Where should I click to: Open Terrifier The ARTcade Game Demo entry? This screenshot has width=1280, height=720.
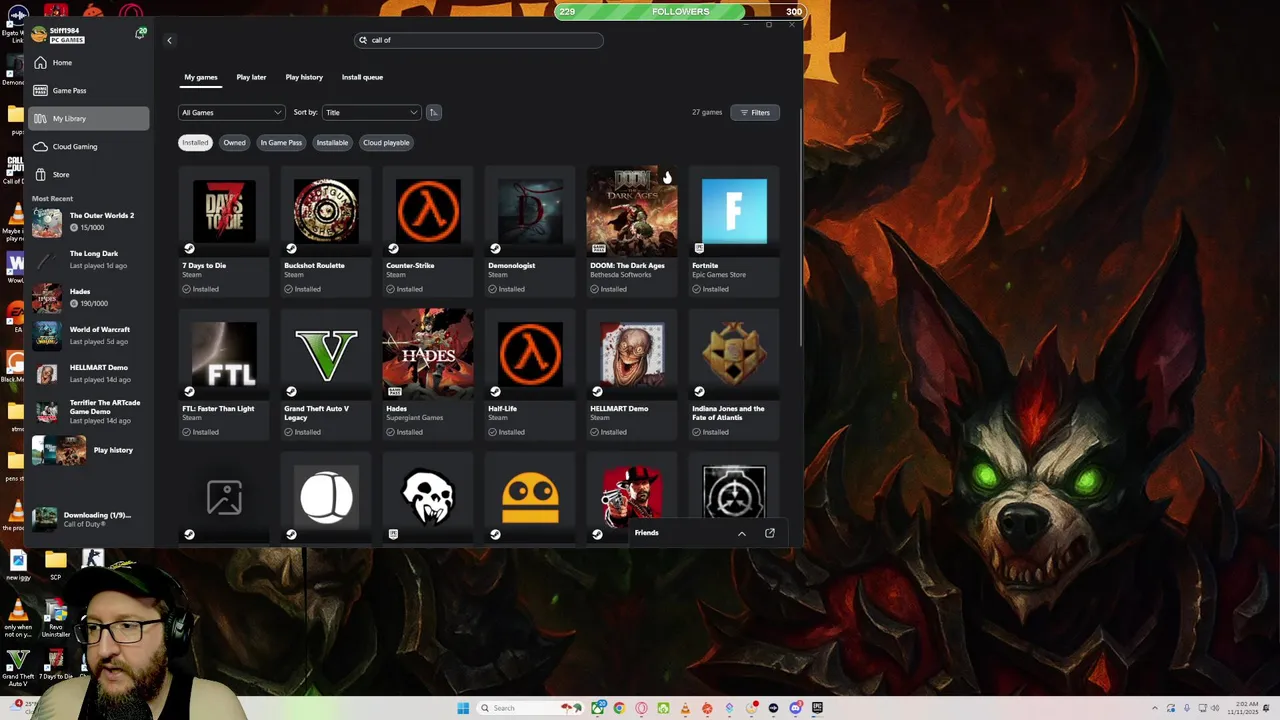[x=88, y=411]
